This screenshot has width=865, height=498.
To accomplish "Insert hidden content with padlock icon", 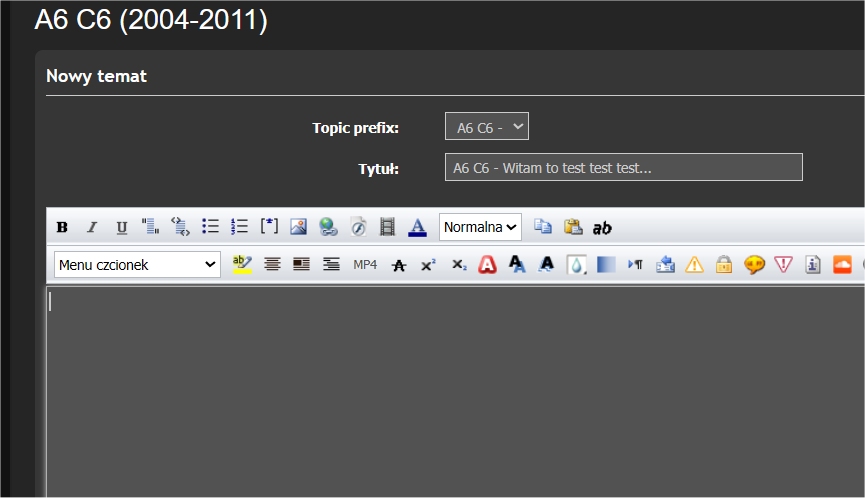I will (x=724, y=265).
